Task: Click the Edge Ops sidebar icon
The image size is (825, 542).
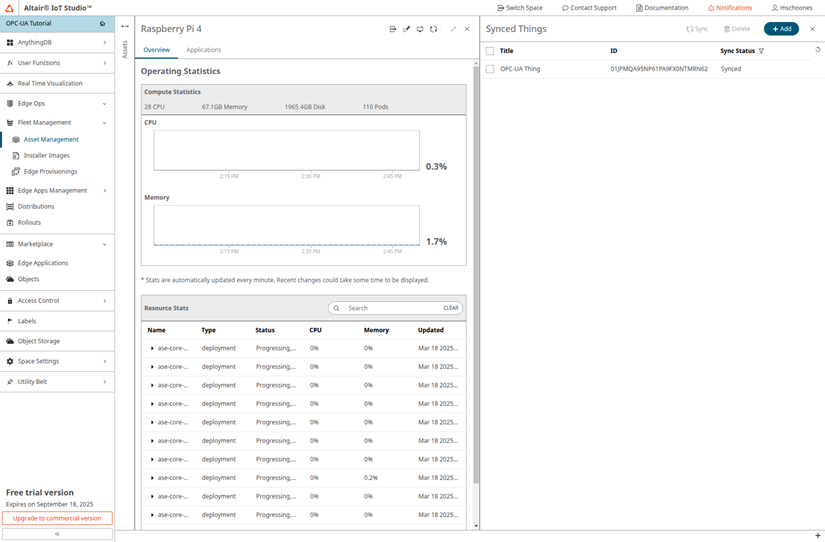Action: (9, 104)
